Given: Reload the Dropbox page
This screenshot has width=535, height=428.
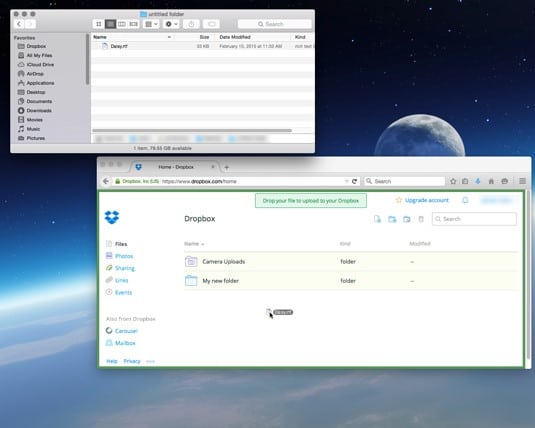Looking at the screenshot, I should tap(355, 181).
